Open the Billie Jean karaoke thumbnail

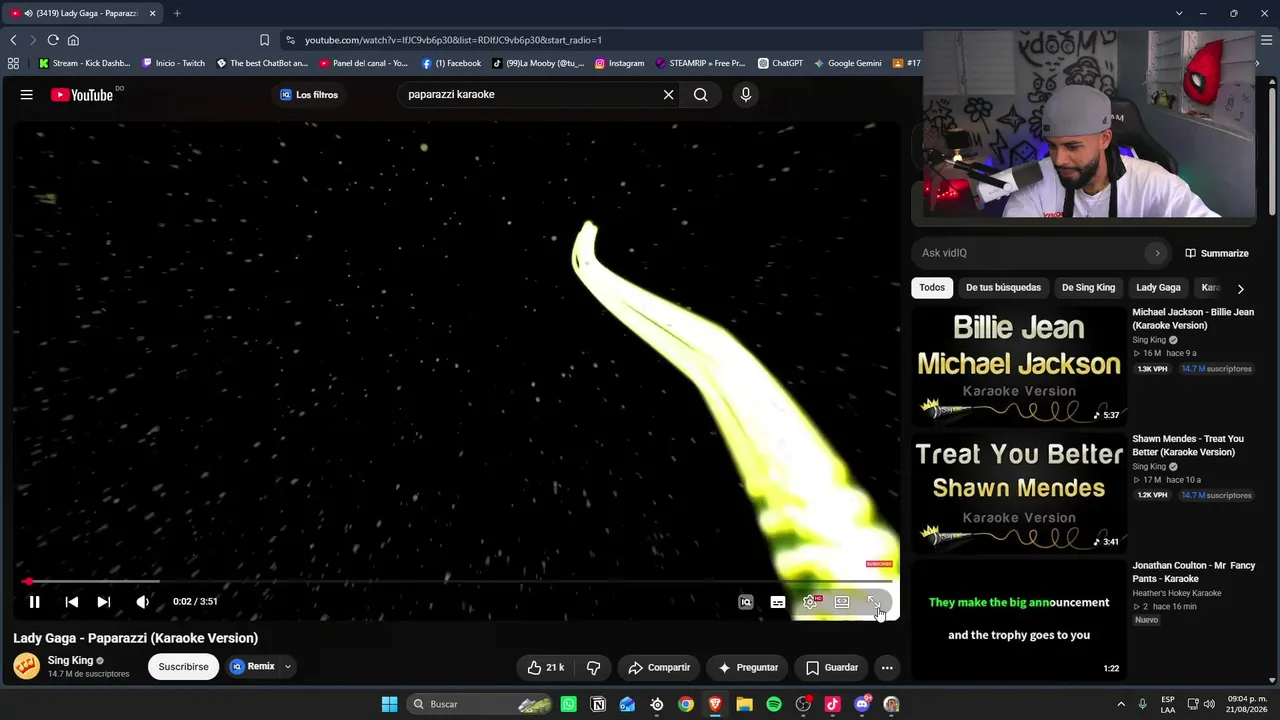pos(1019,366)
